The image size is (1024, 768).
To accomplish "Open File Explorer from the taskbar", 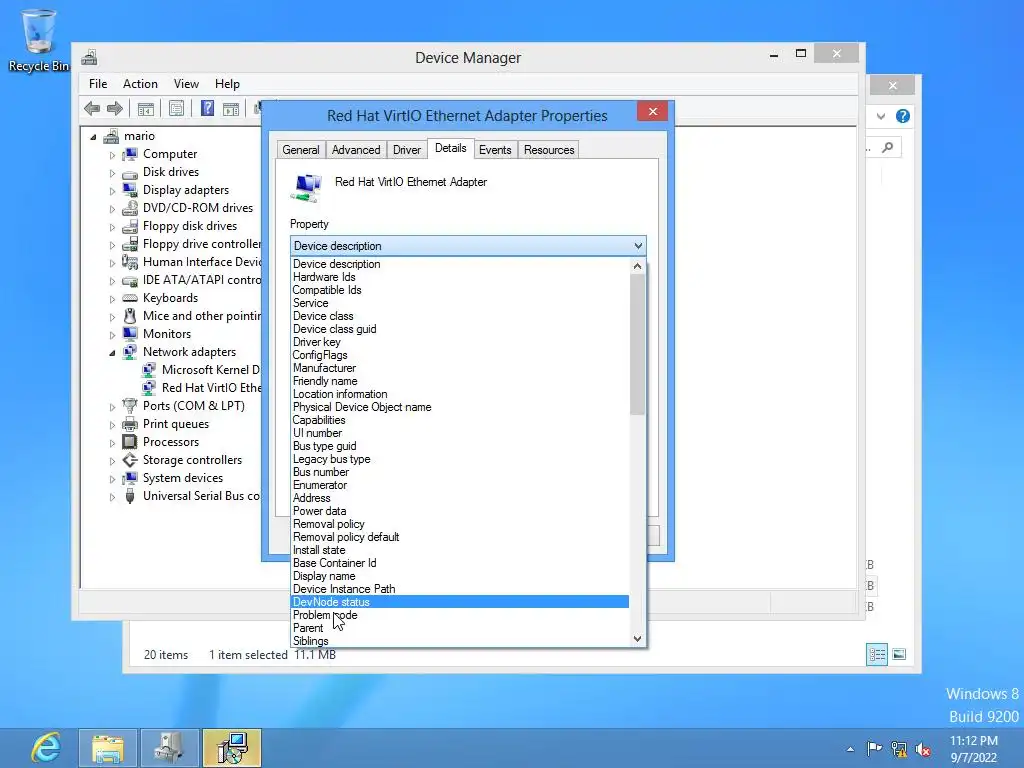I will [108, 748].
